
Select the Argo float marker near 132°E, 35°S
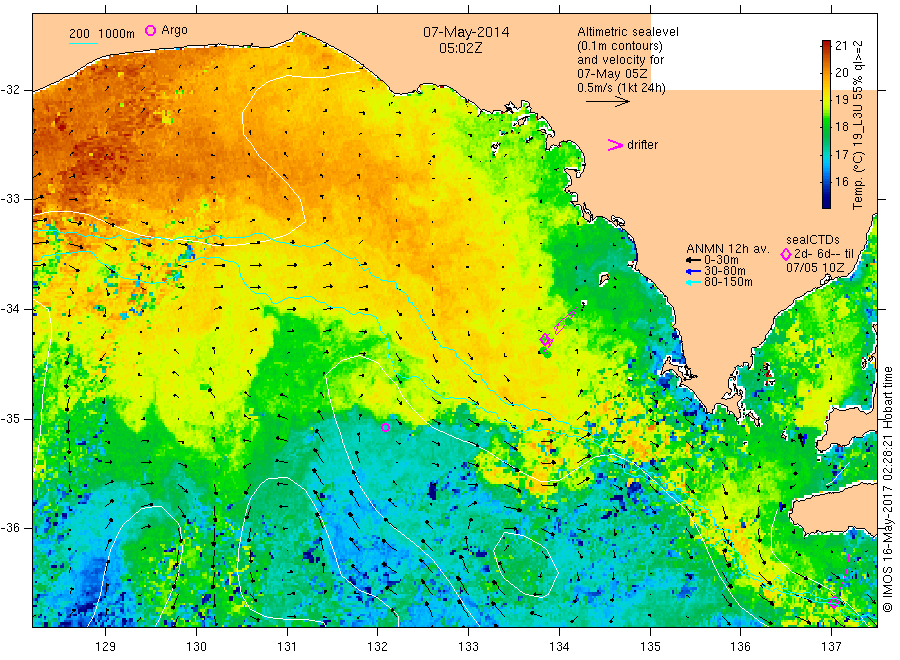[385, 428]
